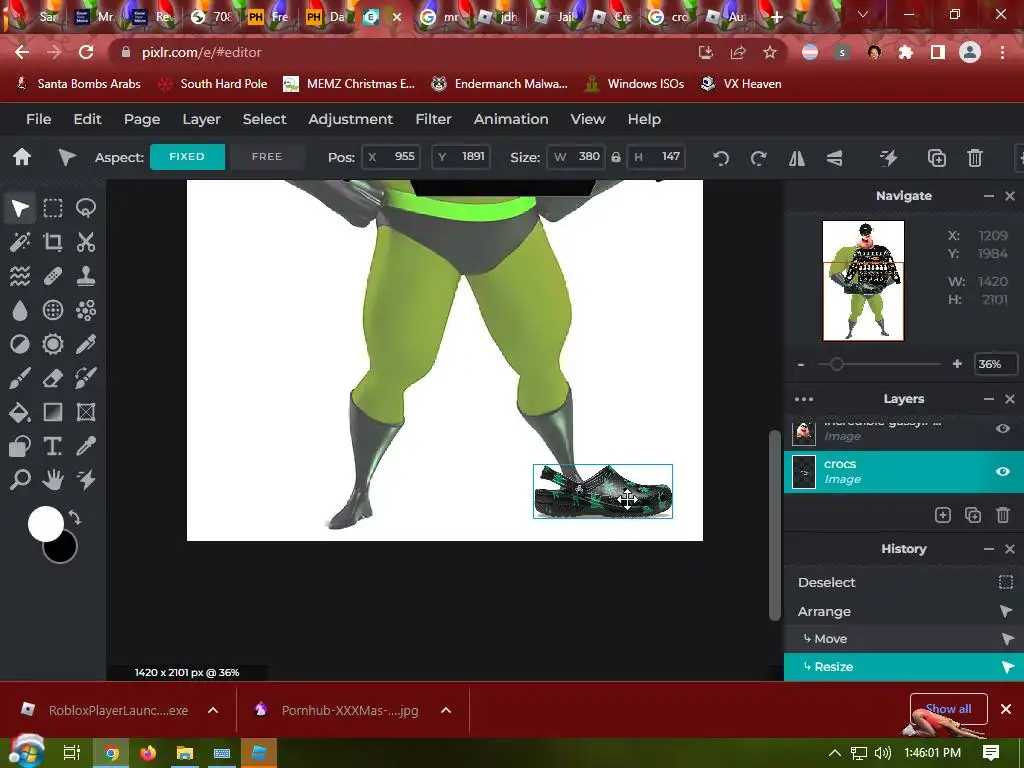1024x768 pixels.
Task: Hide the crocs layer
Action: (x=1002, y=472)
